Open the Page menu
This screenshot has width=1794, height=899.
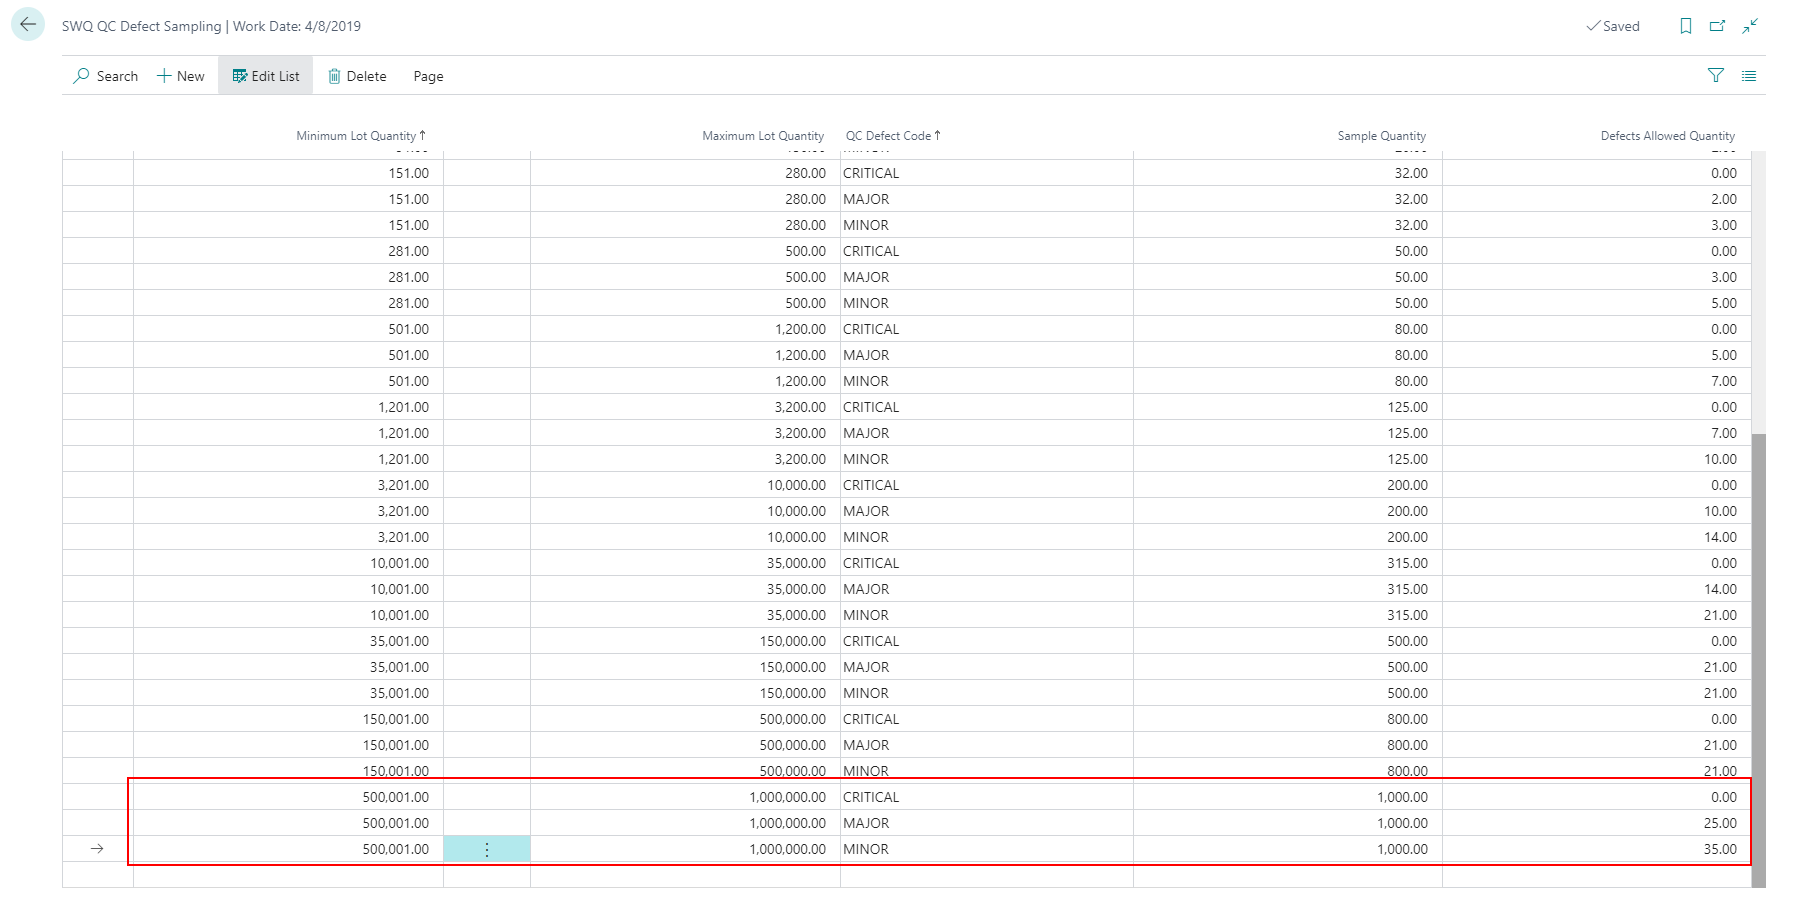pos(428,76)
